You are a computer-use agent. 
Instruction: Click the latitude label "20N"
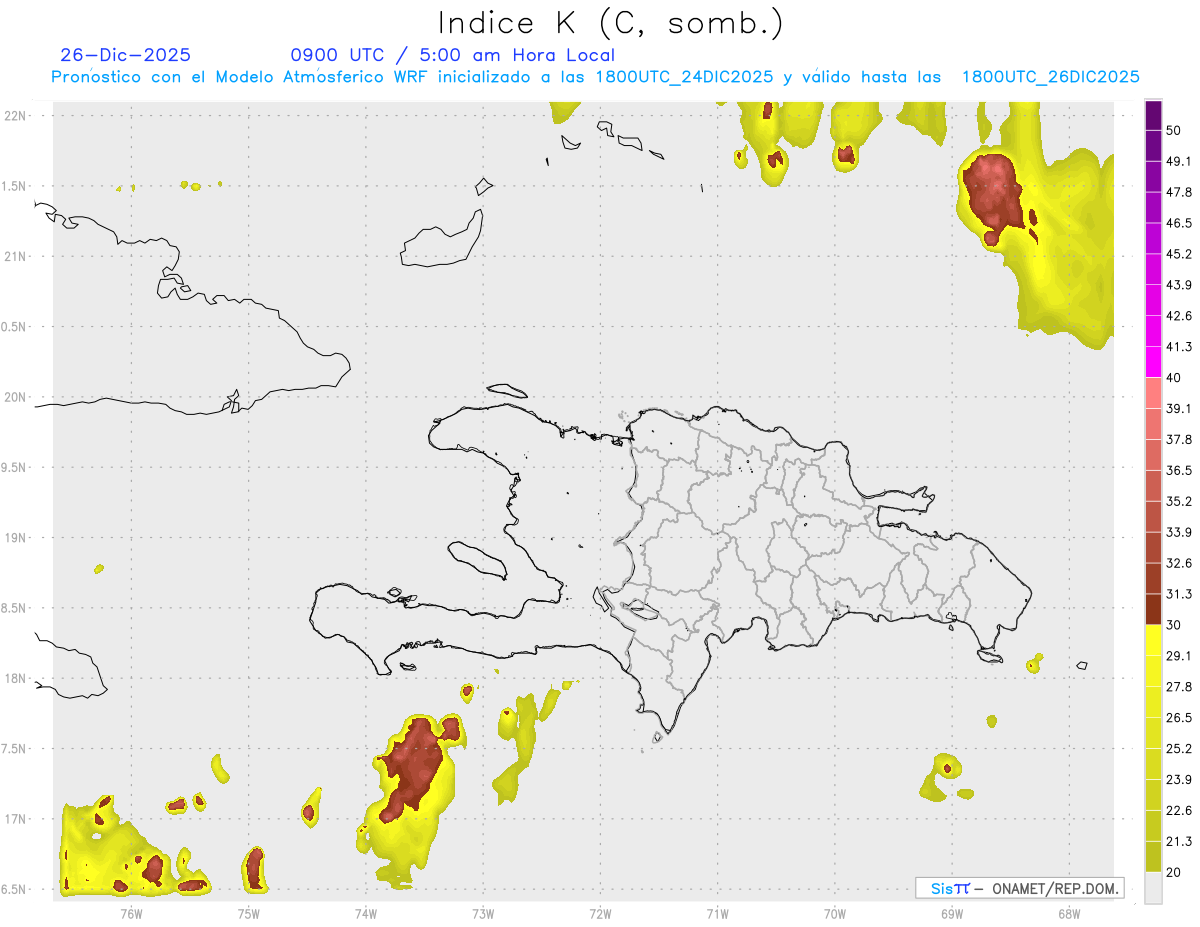16,397
